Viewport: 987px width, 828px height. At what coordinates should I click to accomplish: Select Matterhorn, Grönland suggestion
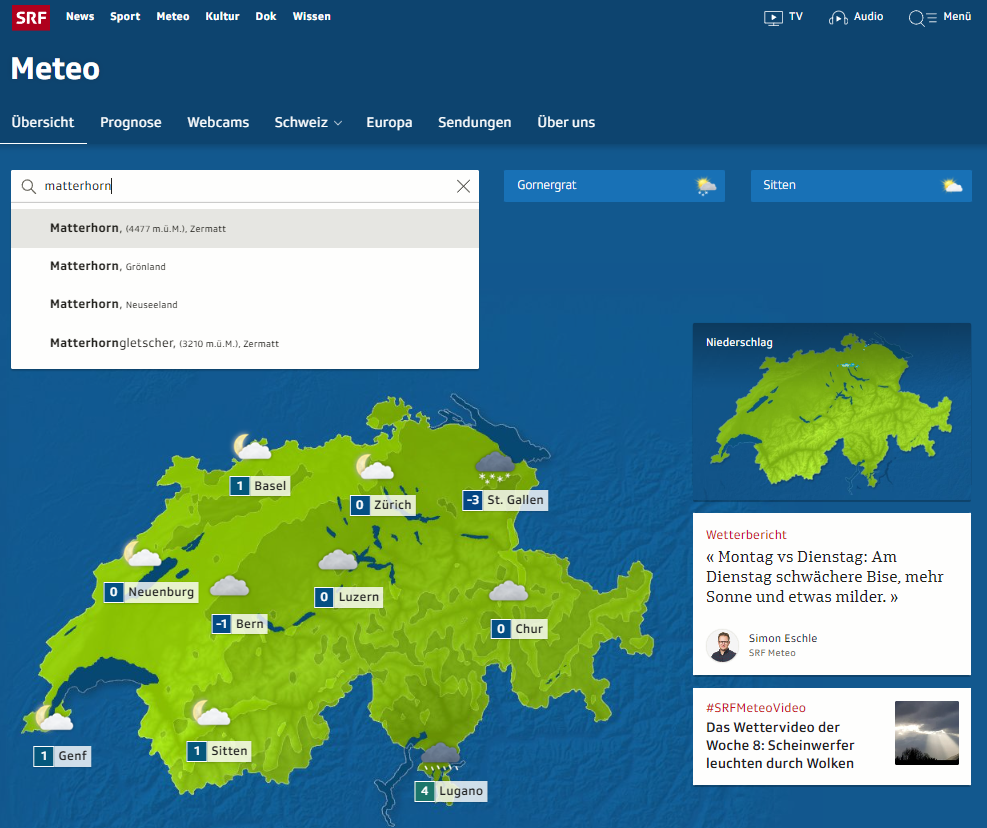245,266
